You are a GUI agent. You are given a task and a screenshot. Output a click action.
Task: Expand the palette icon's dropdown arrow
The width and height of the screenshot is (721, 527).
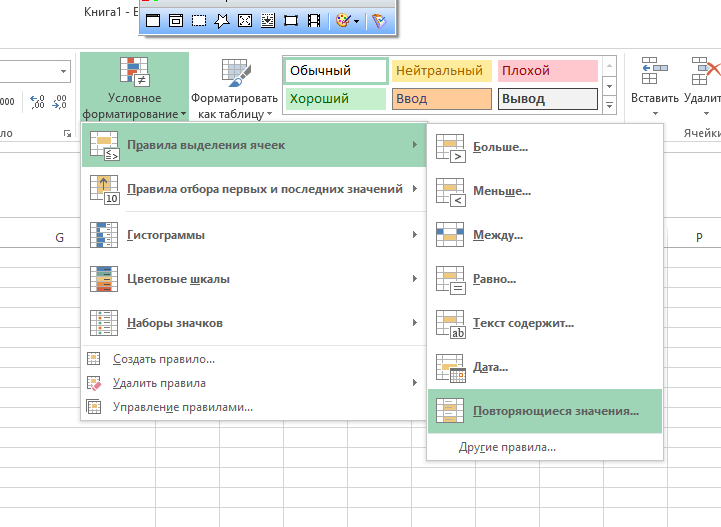click(356, 21)
